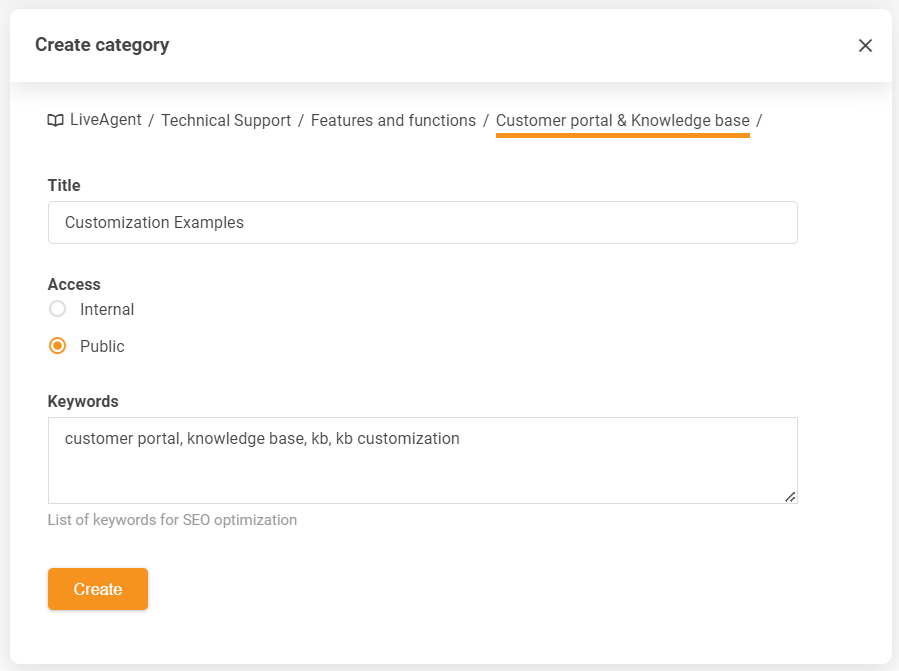
Task: Focus the Title input field
Action: (x=422, y=222)
